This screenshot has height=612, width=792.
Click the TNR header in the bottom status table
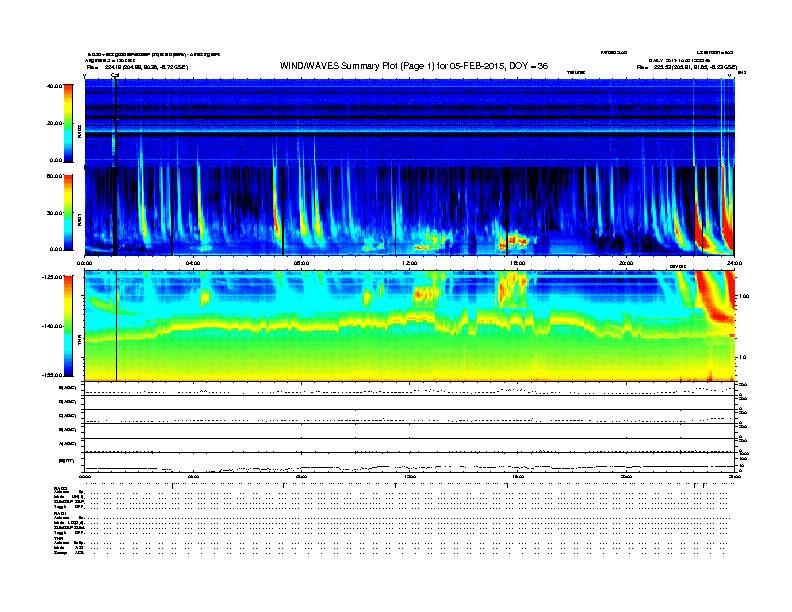tap(58, 538)
